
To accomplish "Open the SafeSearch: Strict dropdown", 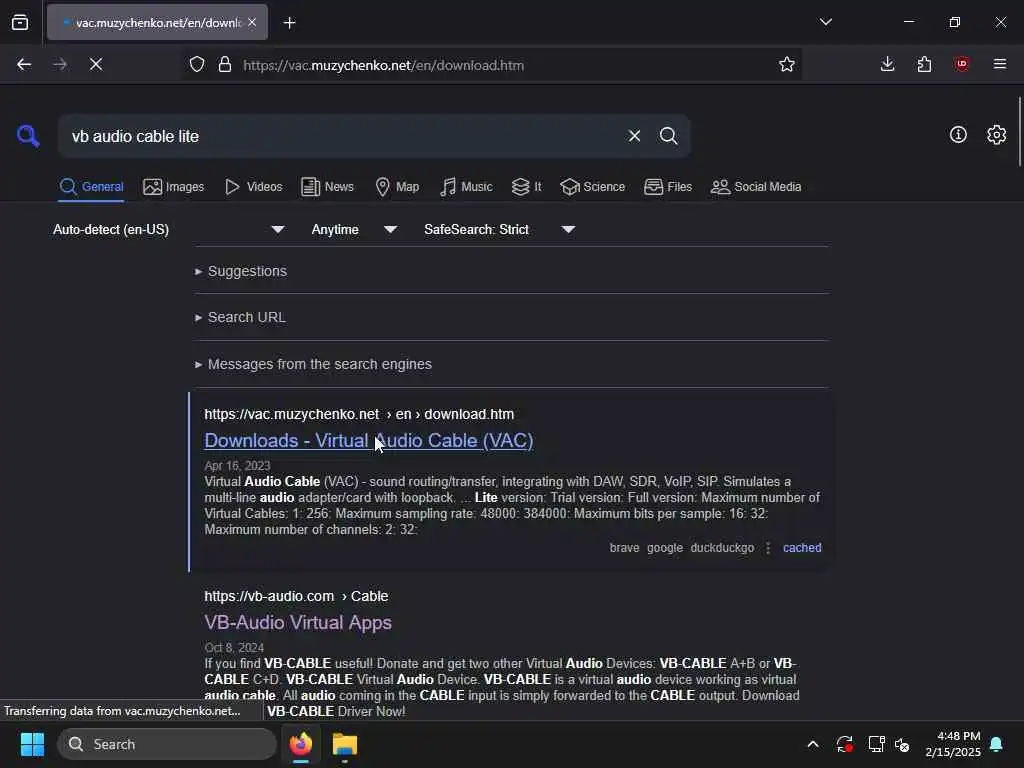I will pos(500,230).
